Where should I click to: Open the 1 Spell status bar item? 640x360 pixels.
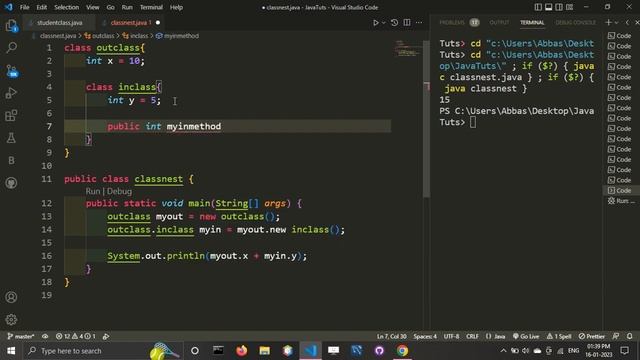click(x=559, y=336)
